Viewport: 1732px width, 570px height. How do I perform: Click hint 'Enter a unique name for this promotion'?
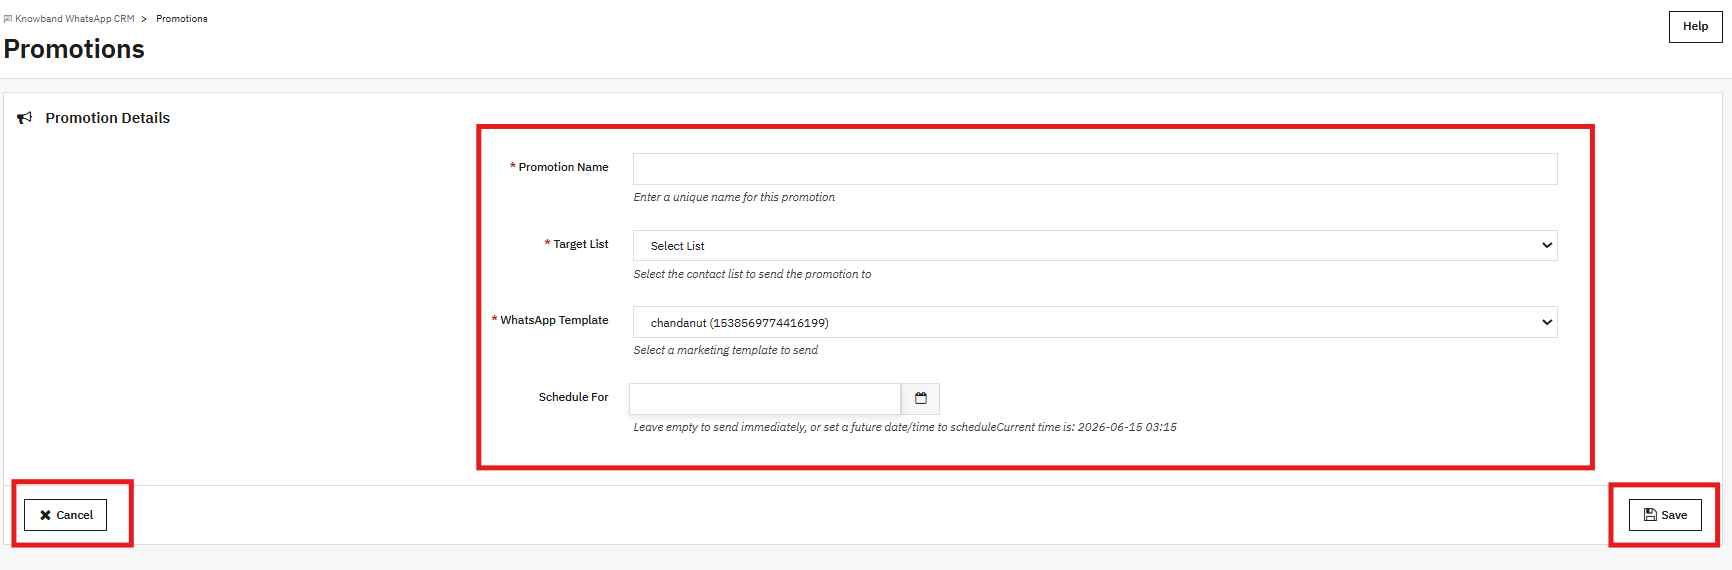tap(734, 197)
